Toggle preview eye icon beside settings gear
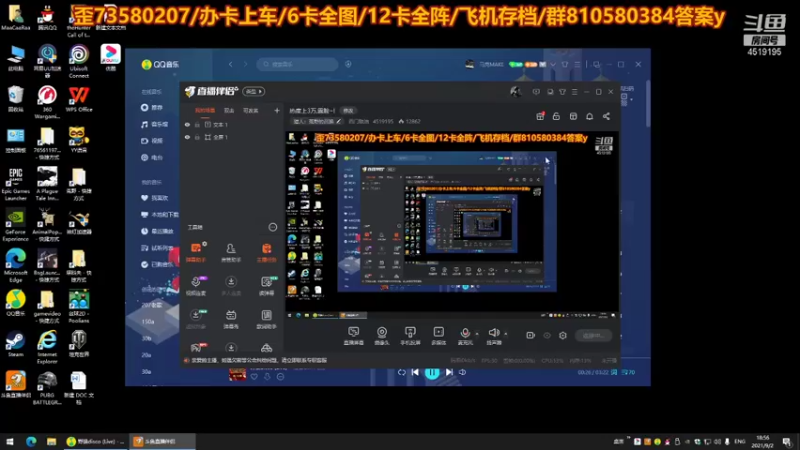The width and height of the screenshot is (800, 450). [547, 335]
